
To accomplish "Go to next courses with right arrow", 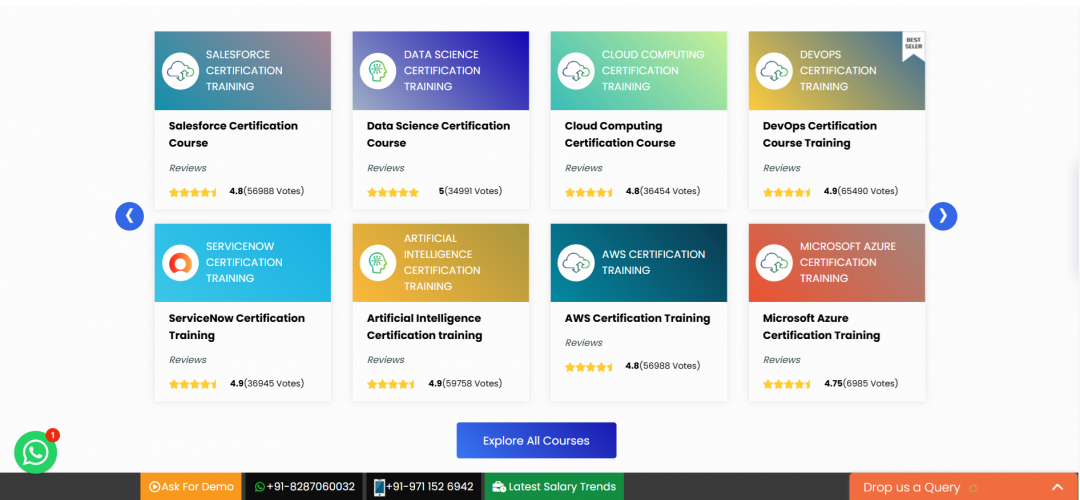I will coord(943,216).
